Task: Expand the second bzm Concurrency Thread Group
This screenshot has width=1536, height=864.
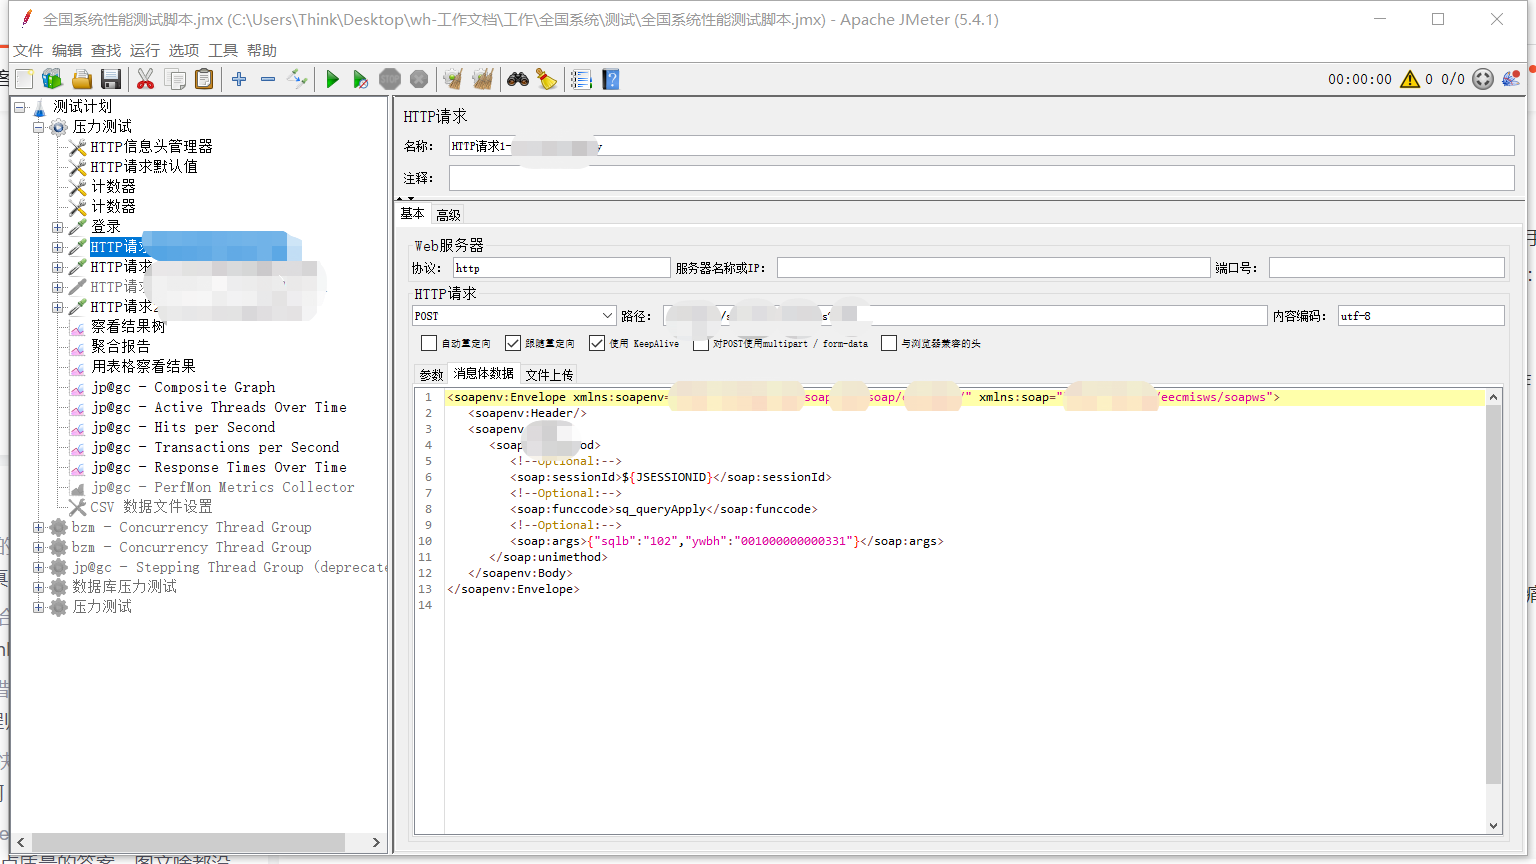Action: pyautogui.click(x=38, y=547)
